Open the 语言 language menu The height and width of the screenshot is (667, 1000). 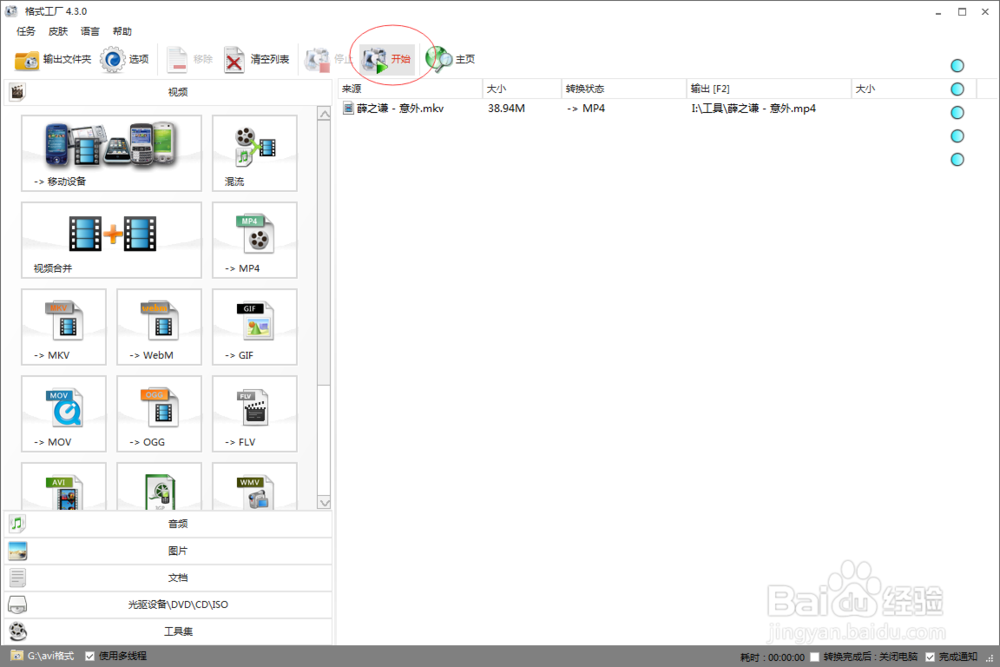pyautogui.click(x=90, y=31)
